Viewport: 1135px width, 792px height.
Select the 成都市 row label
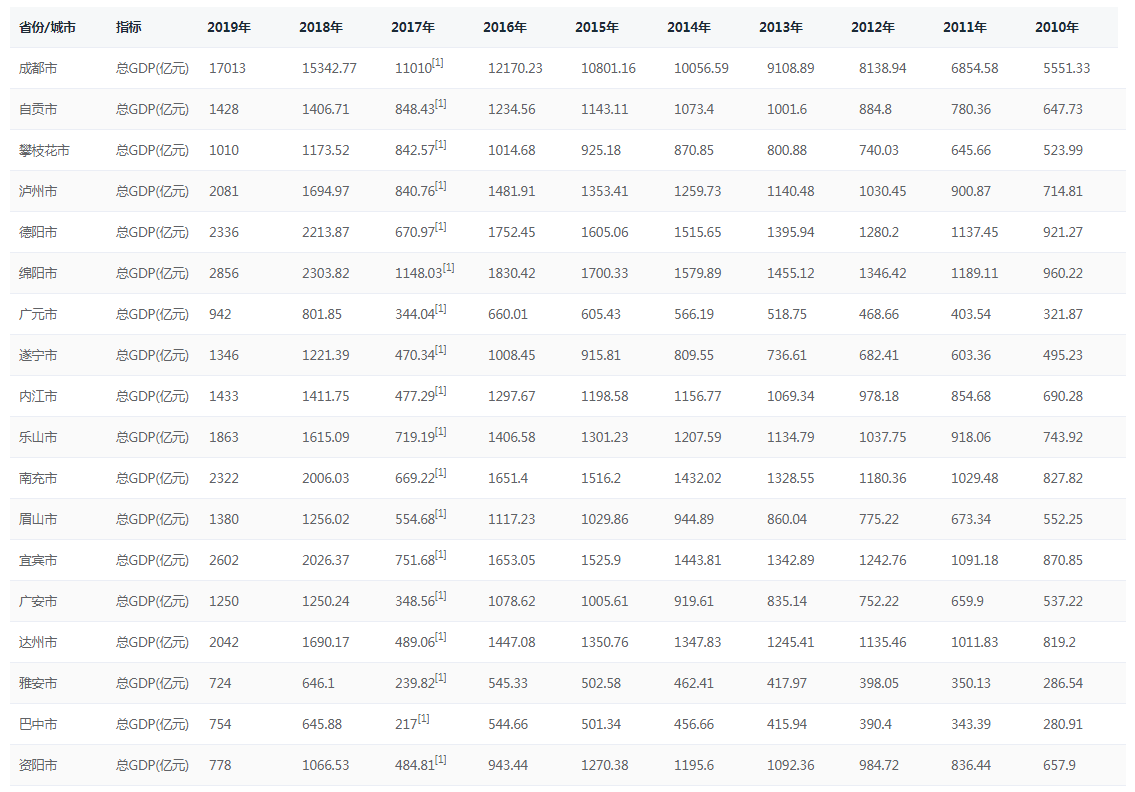click(x=38, y=68)
